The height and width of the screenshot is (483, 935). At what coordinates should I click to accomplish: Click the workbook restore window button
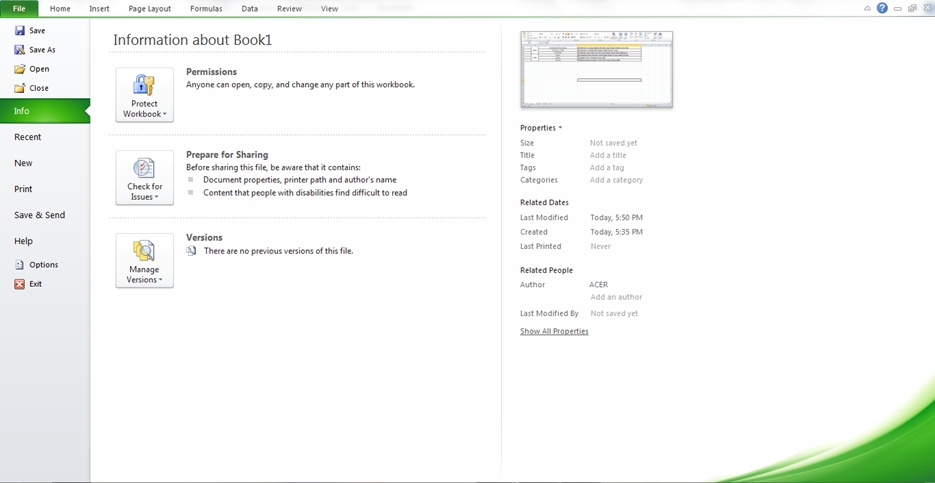pos(912,8)
